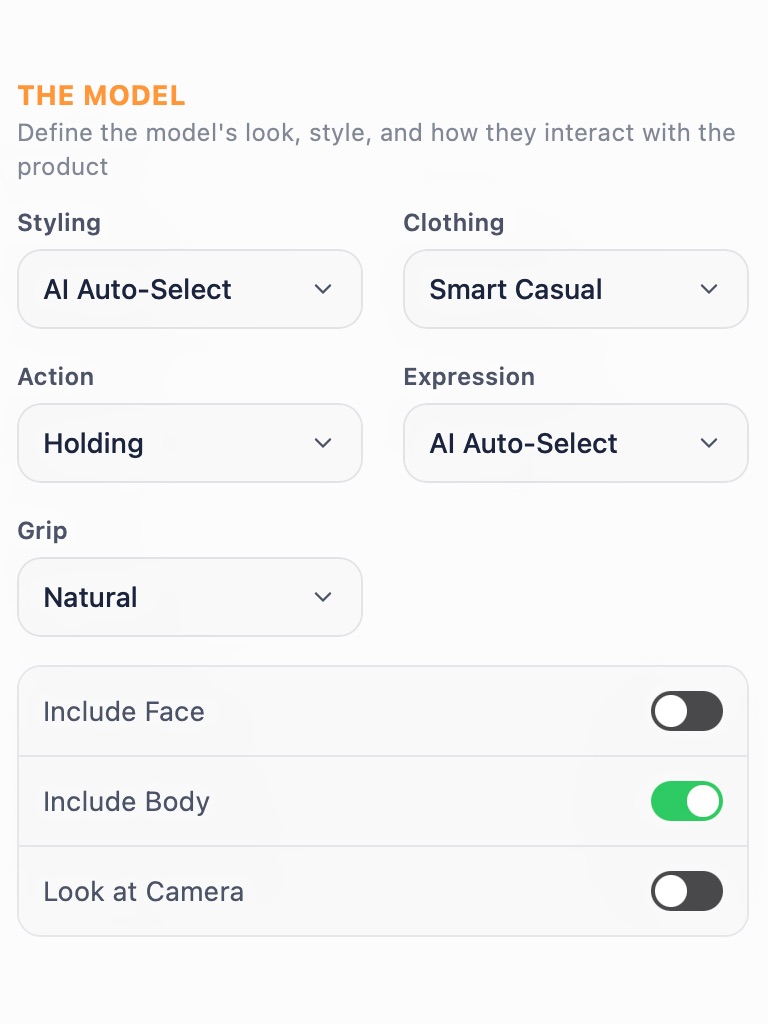Viewport: 768px width, 1024px height.
Task: Click the chevron arrow in the Grip field
Action: pos(322,597)
